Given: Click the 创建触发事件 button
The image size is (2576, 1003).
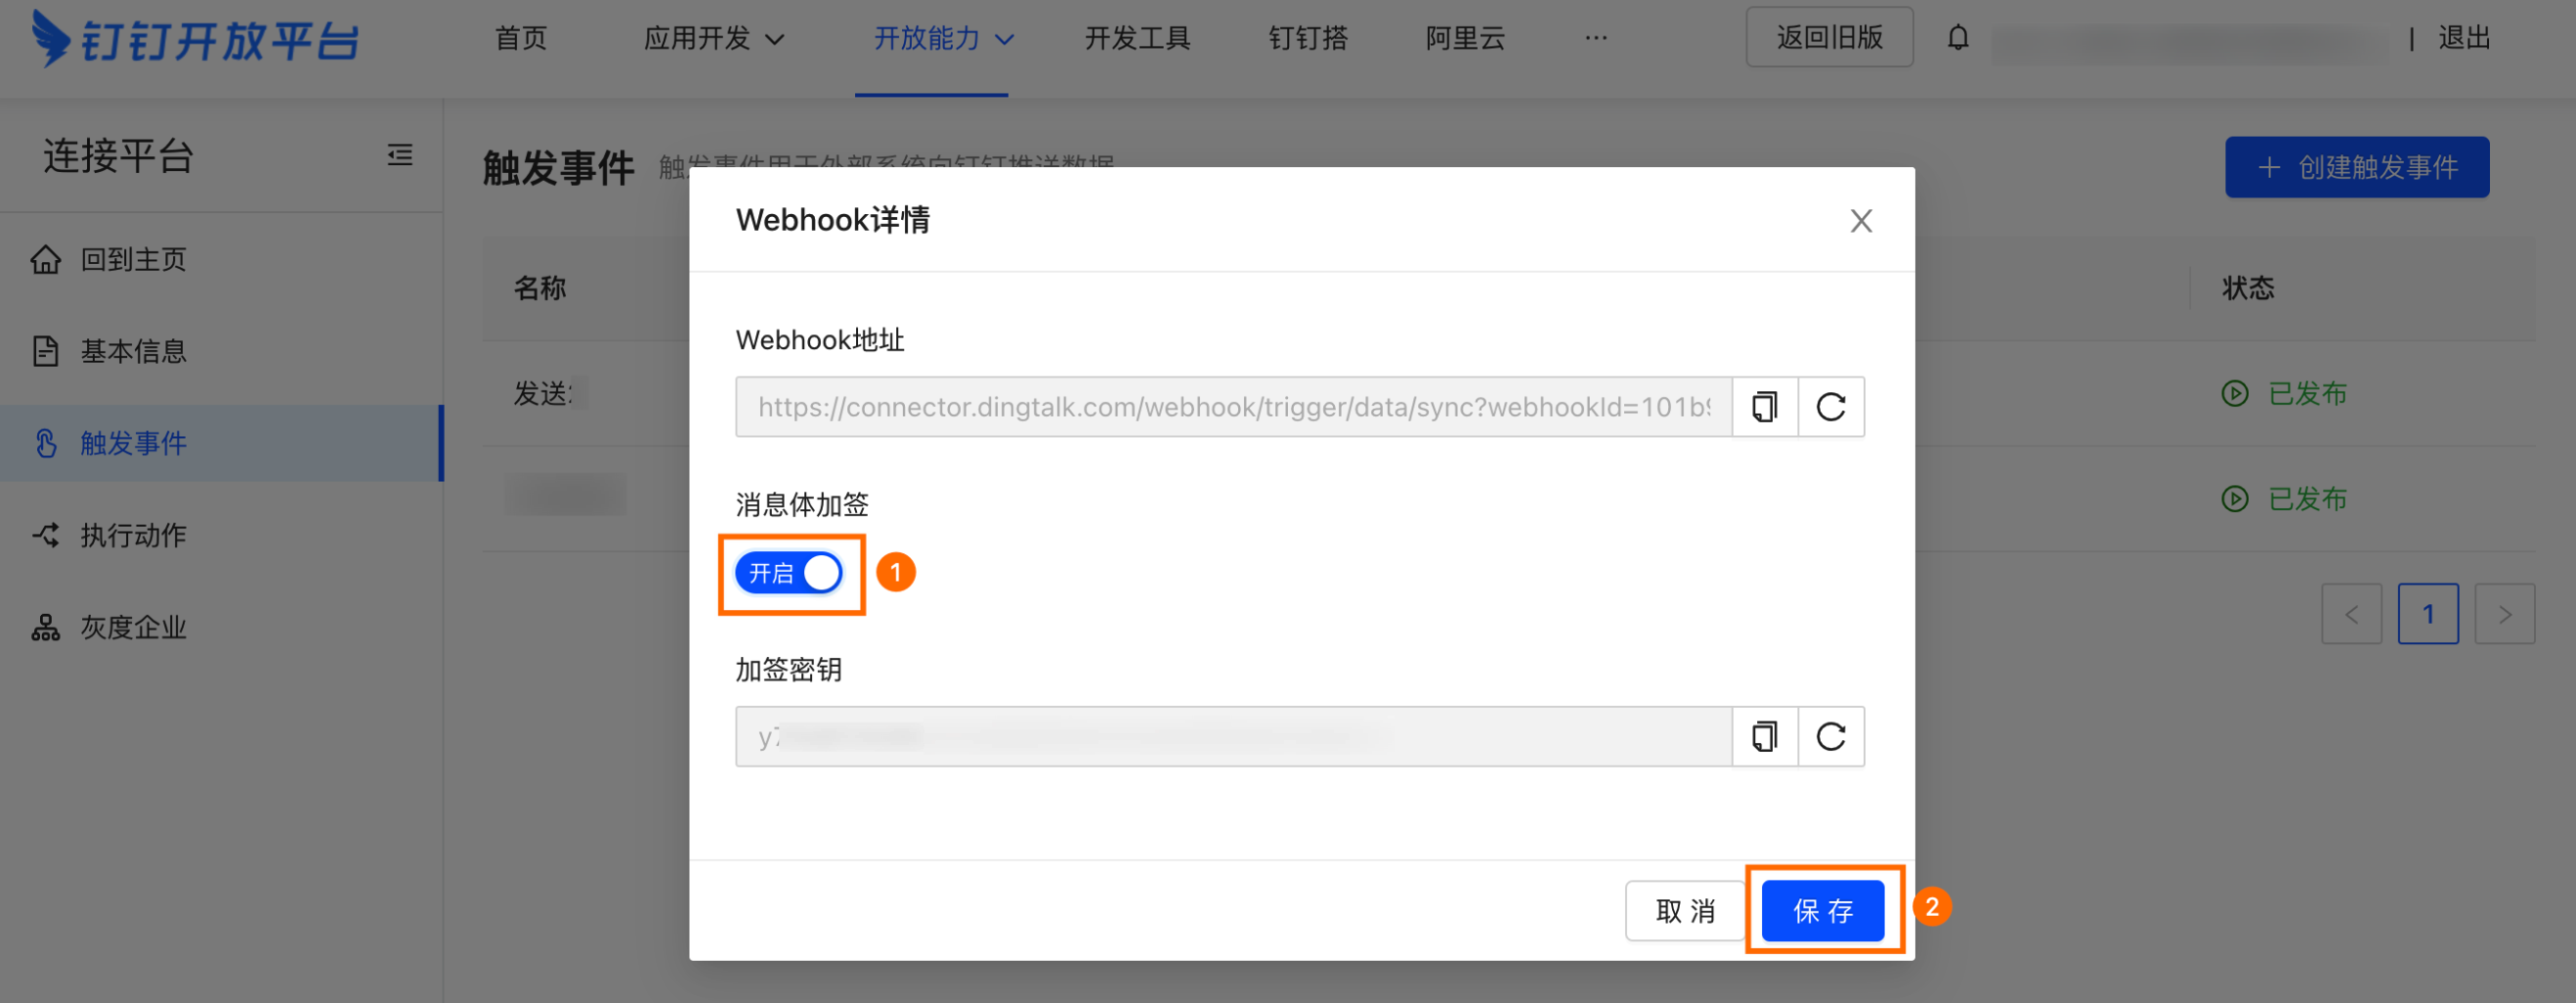Looking at the screenshot, I should [x=2357, y=167].
